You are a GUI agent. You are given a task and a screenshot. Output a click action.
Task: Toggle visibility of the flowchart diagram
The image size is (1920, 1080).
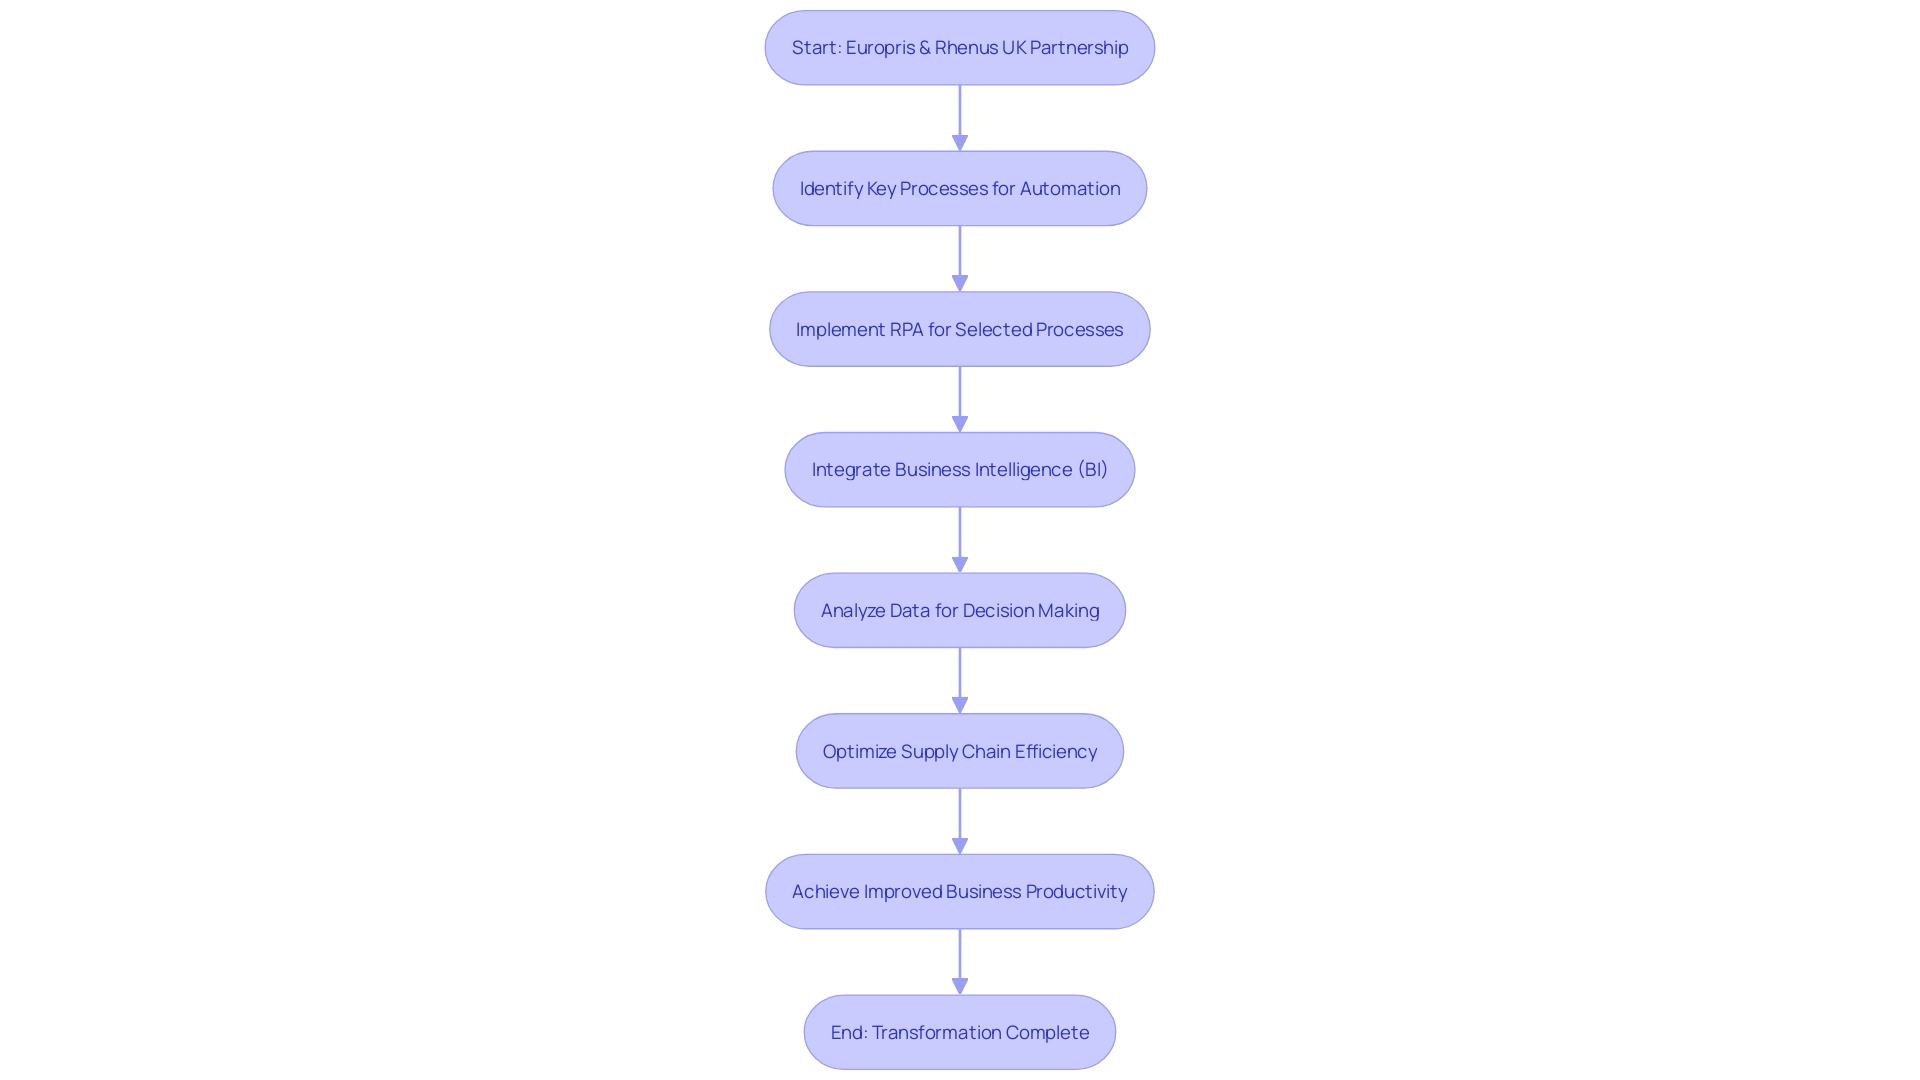[960, 539]
